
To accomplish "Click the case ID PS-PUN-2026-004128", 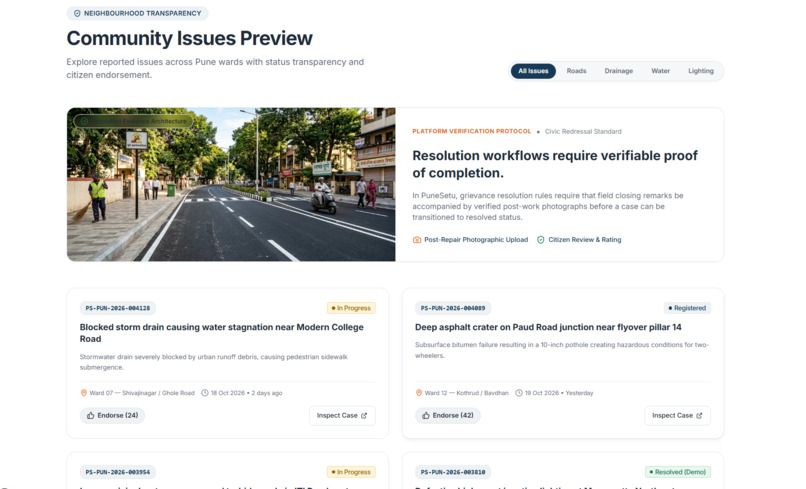I will pyautogui.click(x=118, y=308).
